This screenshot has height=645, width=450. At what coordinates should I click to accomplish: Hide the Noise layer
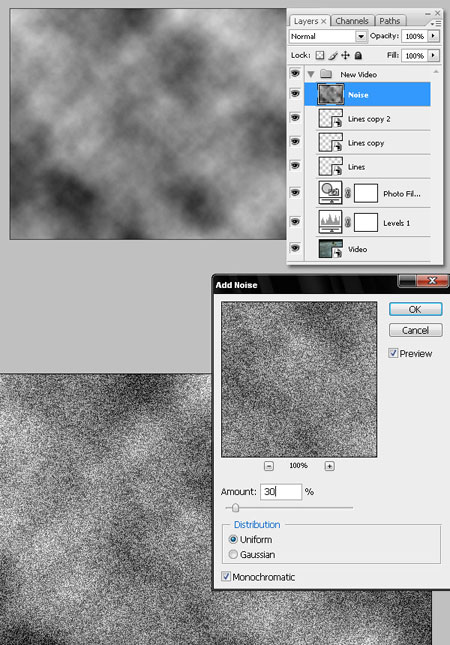pos(295,94)
